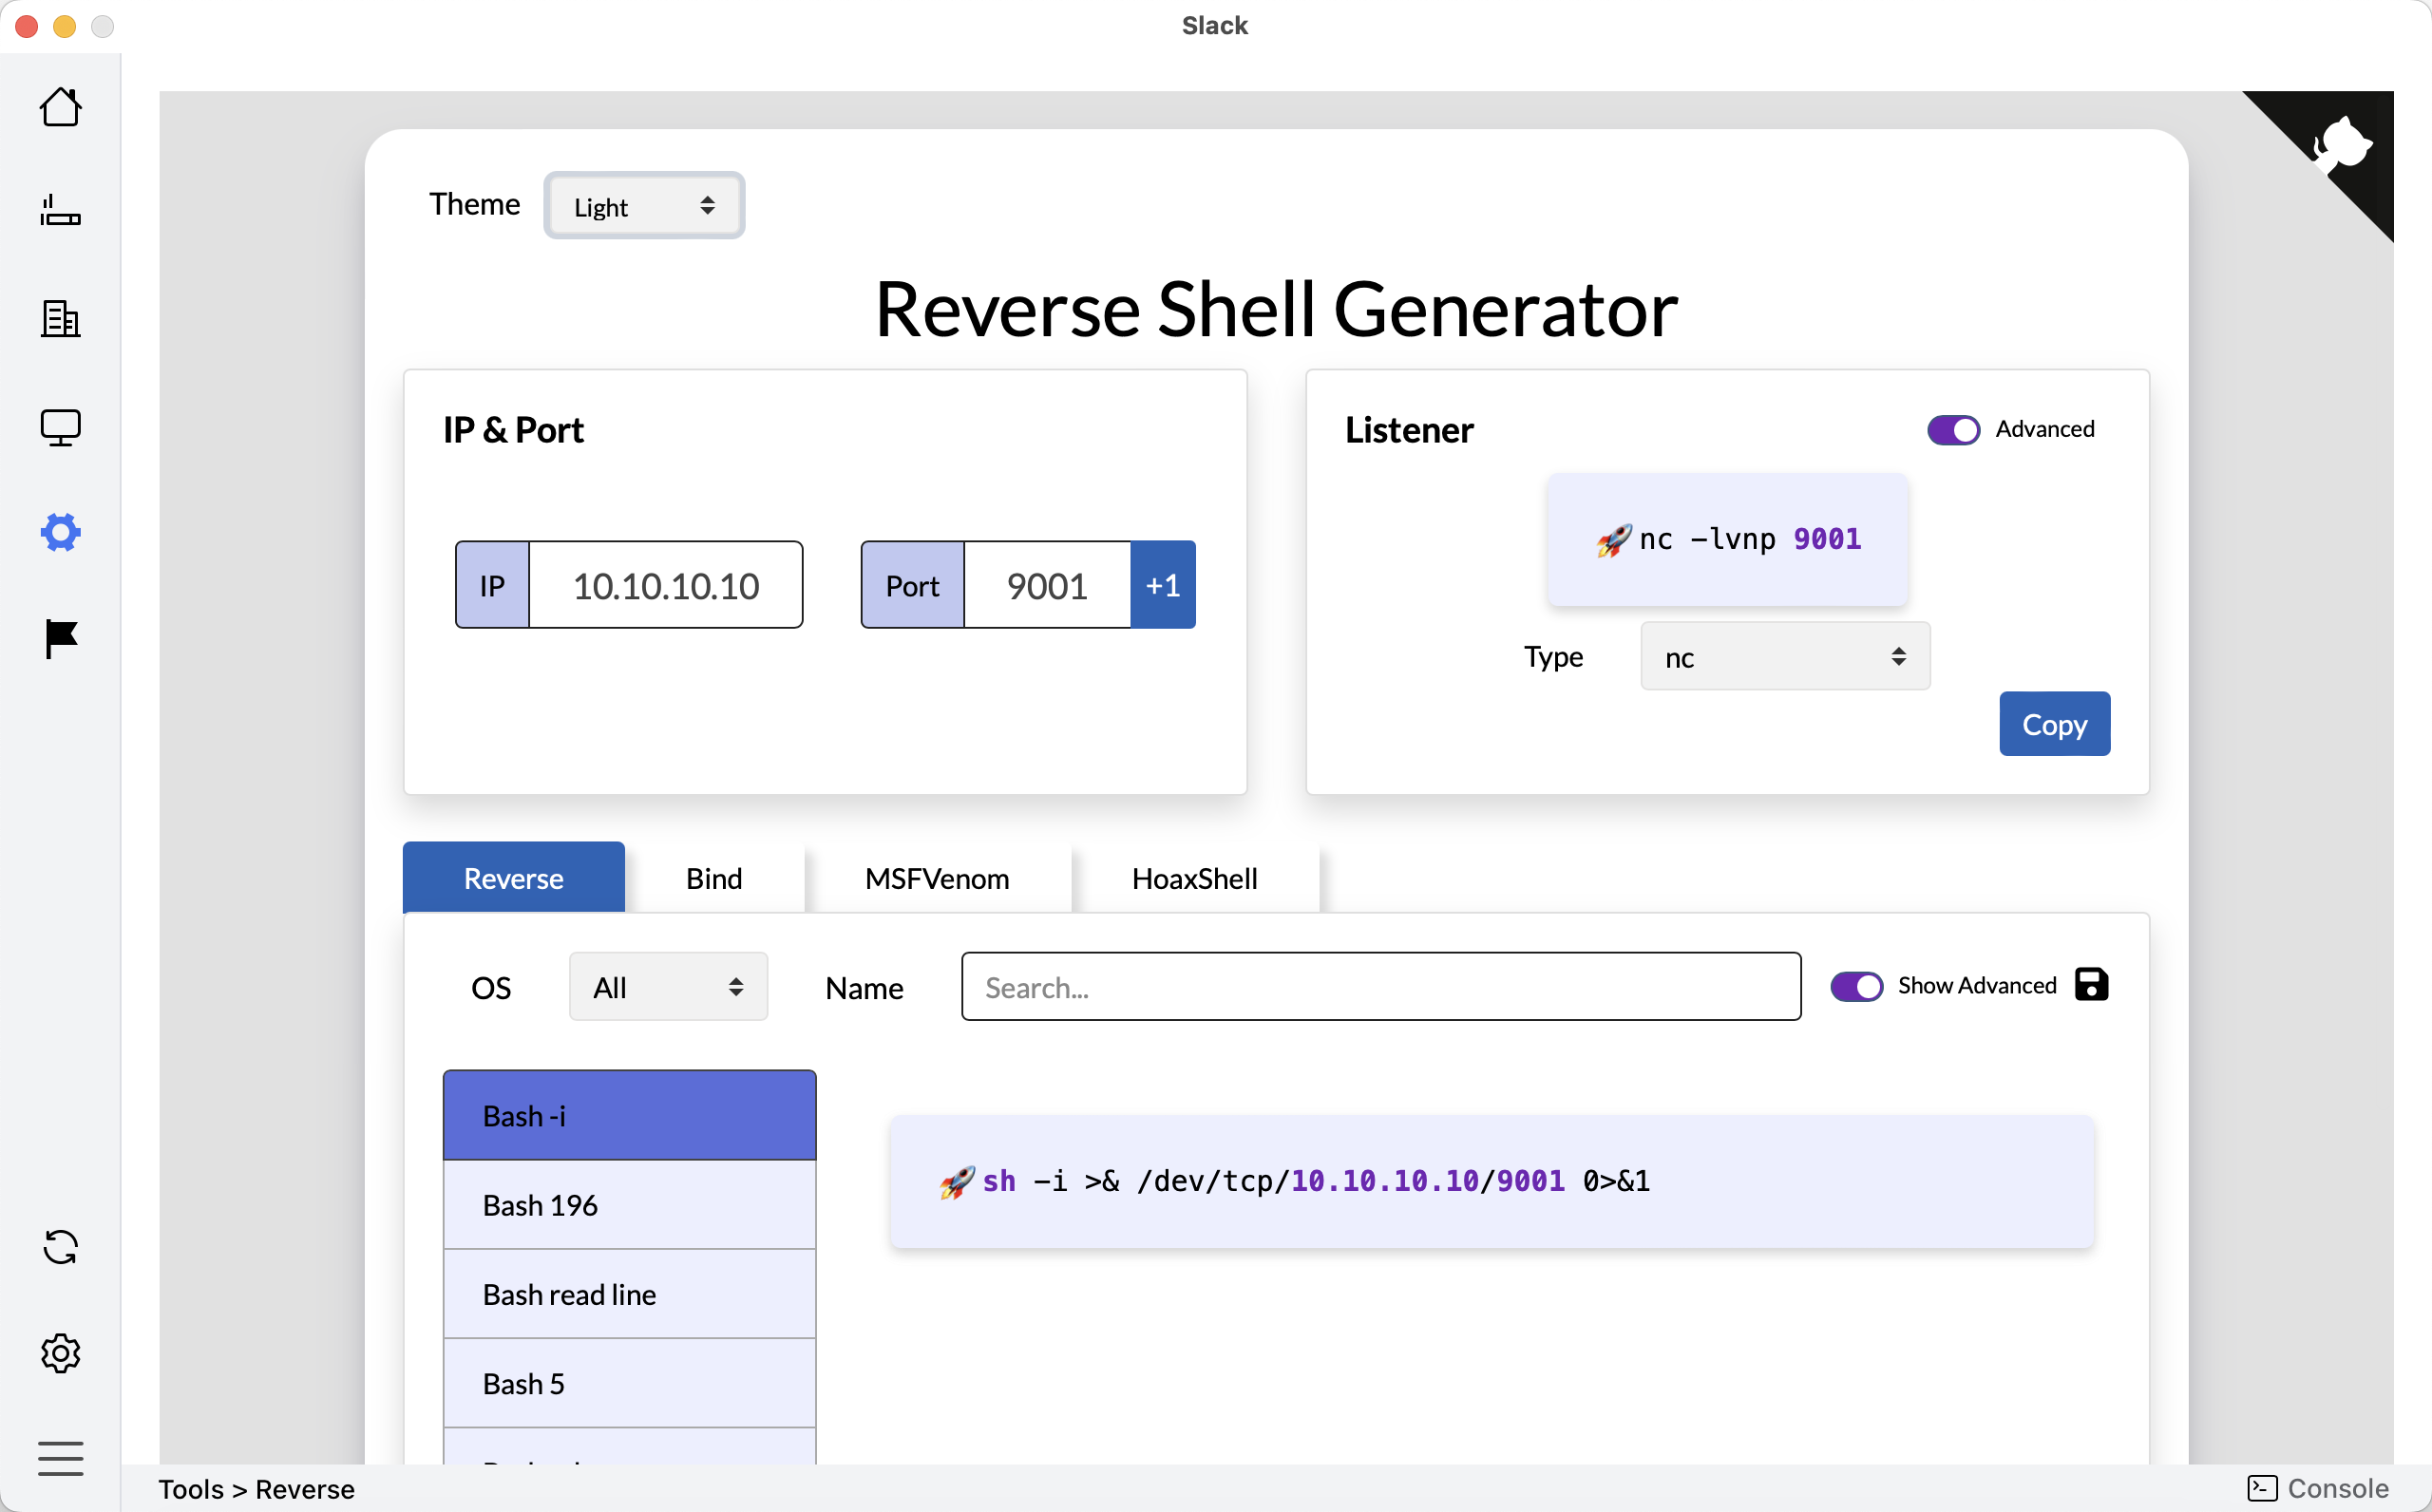Click the save floppy disk icon
This screenshot has width=2432, height=1512.
(x=2091, y=984)
